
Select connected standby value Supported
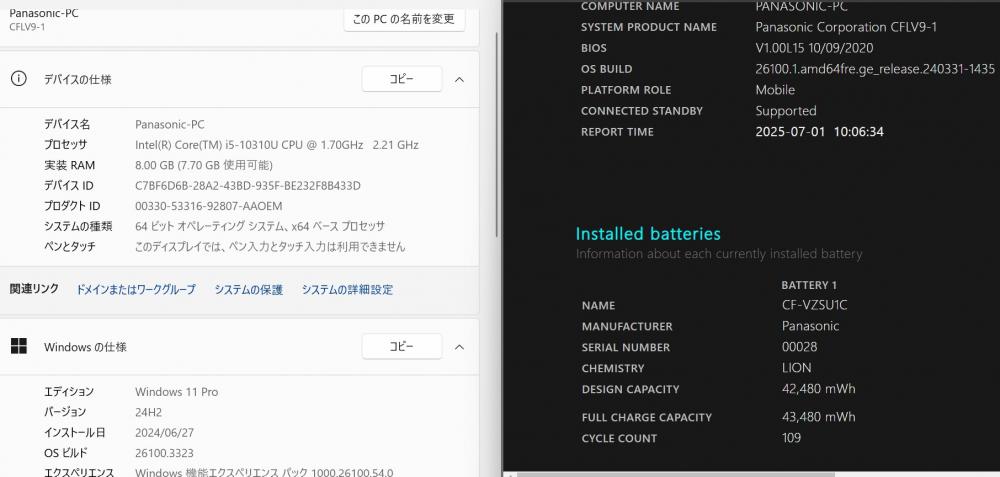786,111
